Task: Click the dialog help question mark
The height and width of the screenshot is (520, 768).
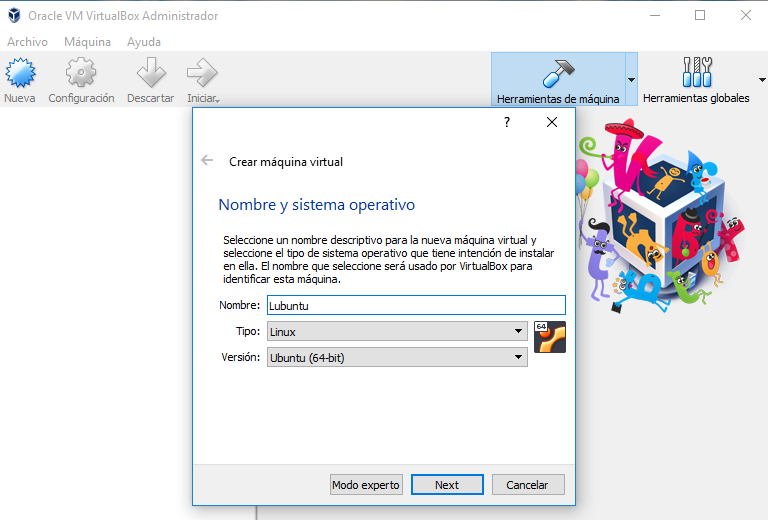Action: (x=507, y=122)
